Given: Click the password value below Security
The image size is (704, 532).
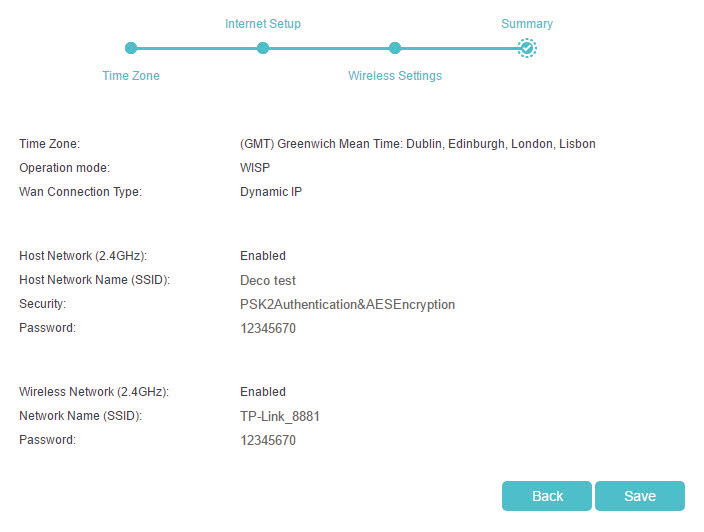Looking at the screenshot, I should coord(268,329).
